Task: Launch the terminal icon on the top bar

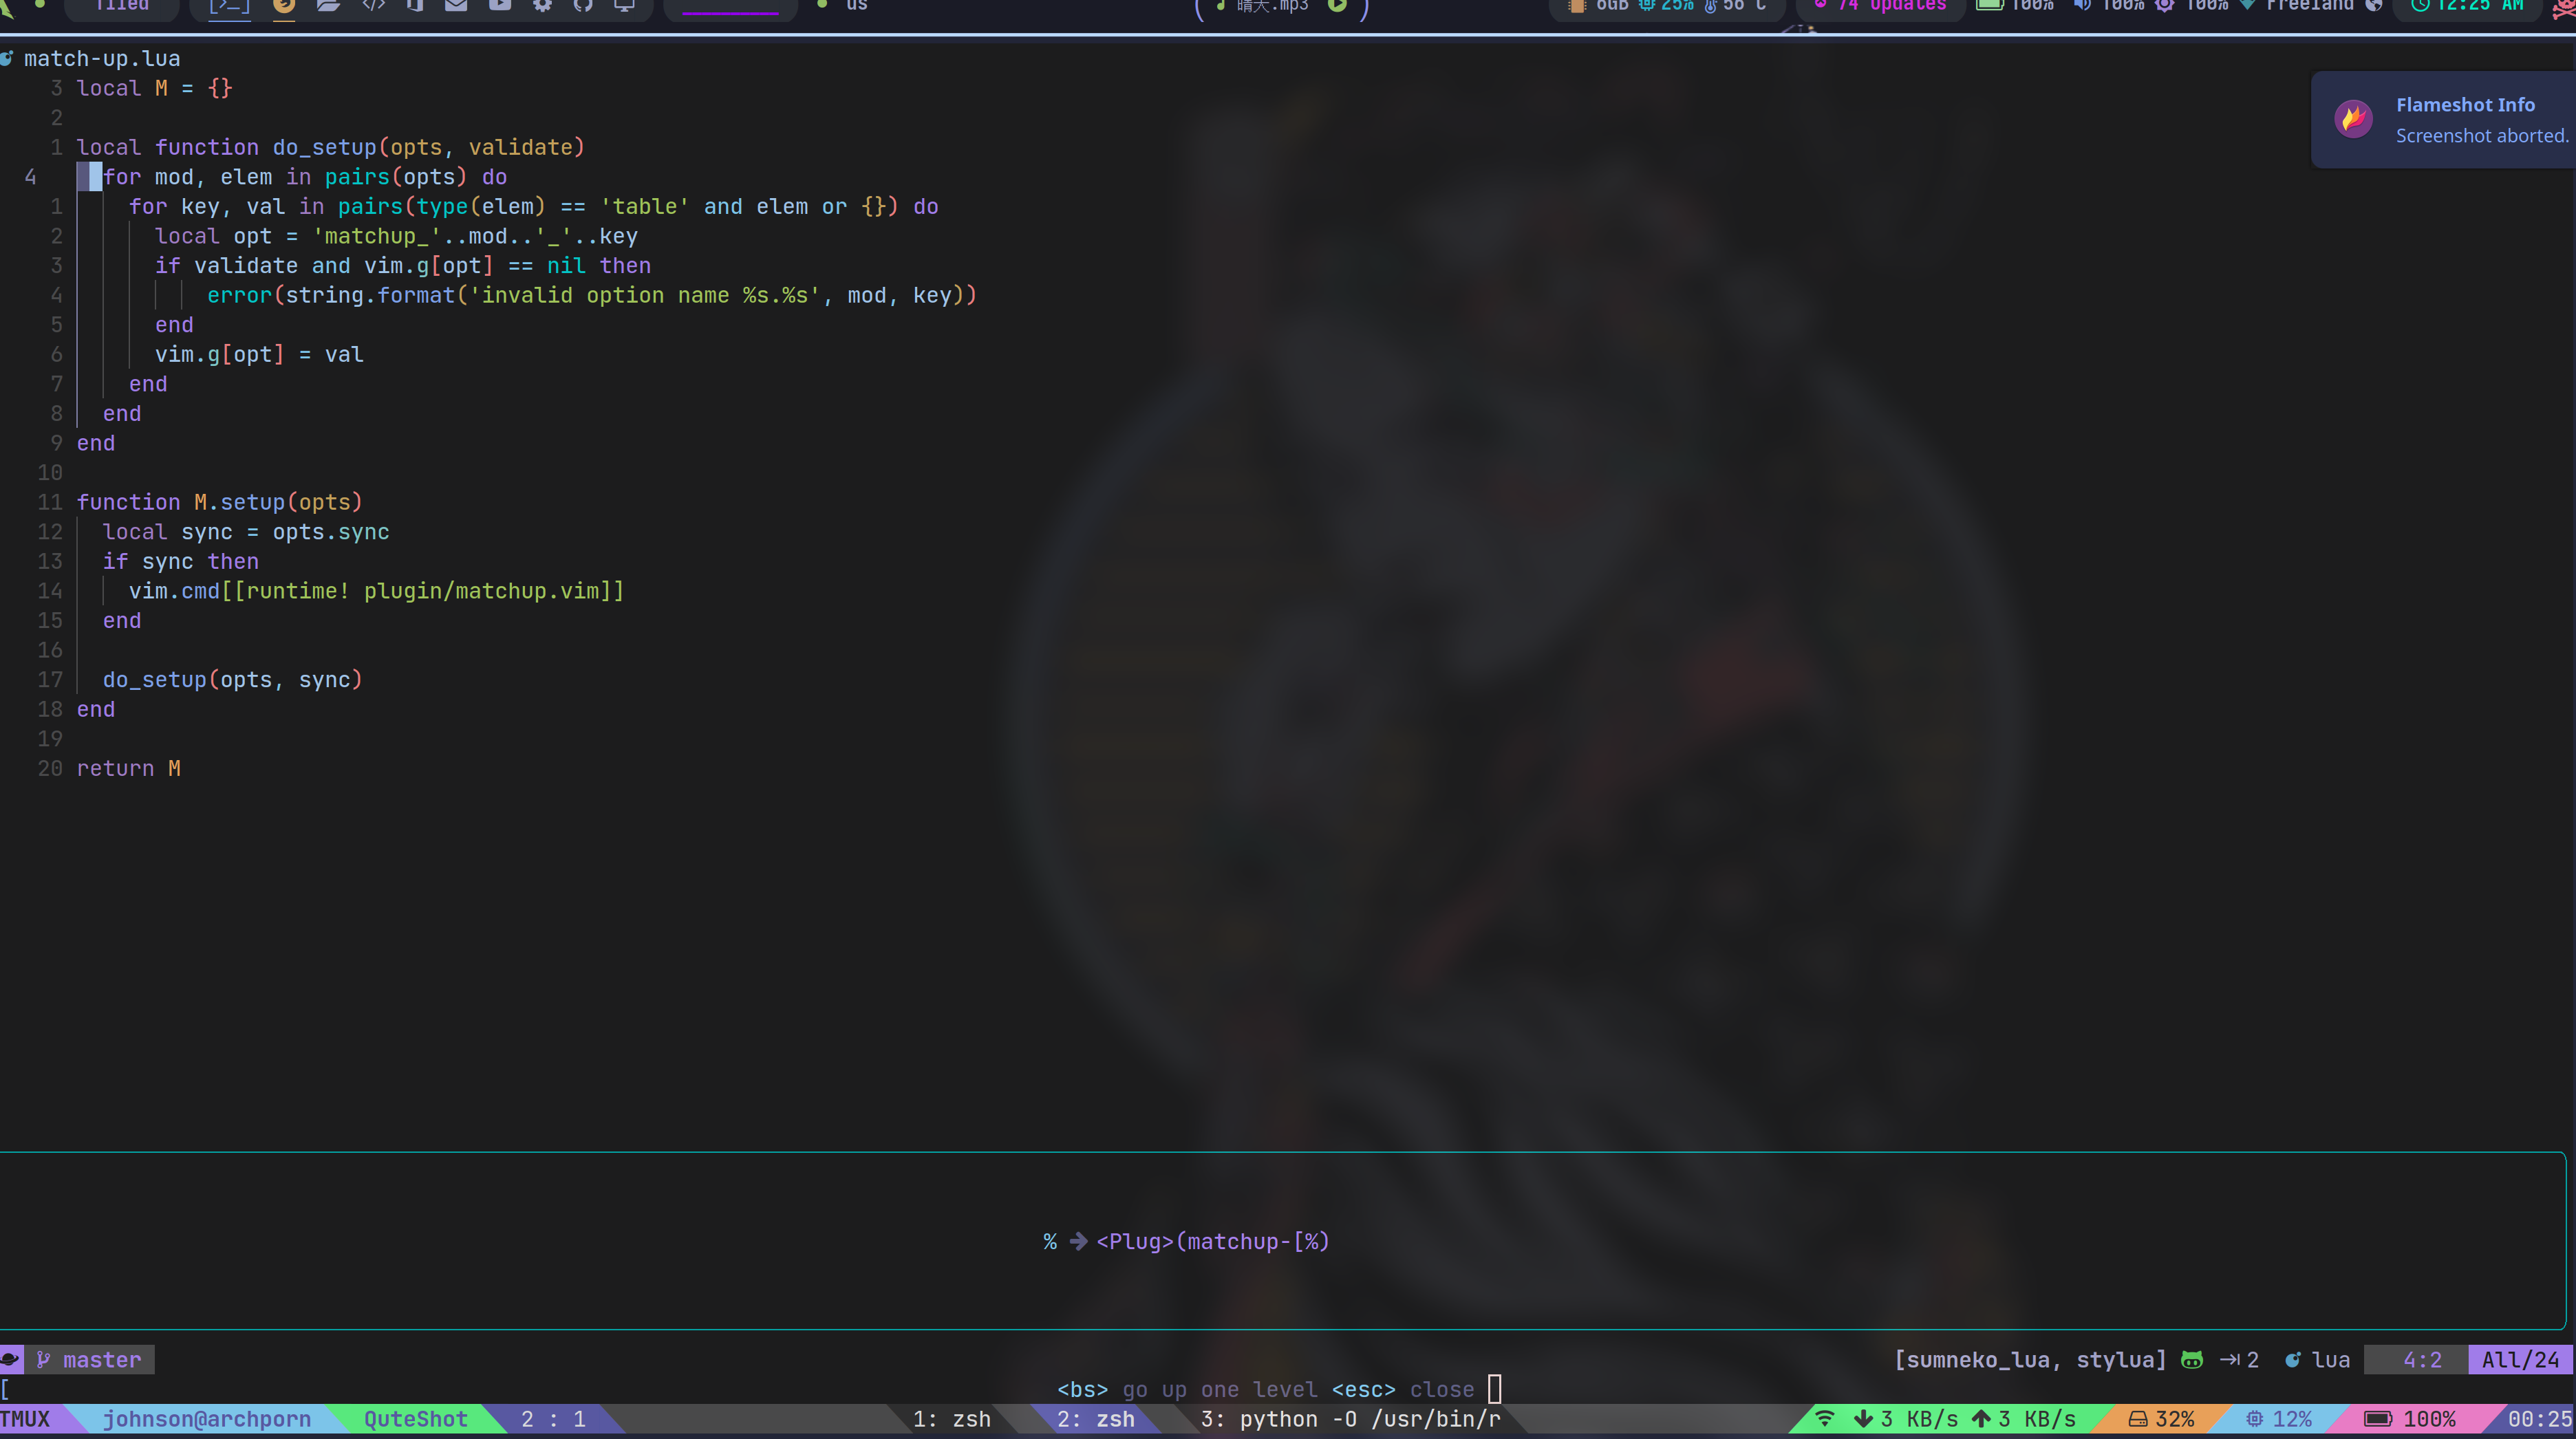Action: [229, 6]
